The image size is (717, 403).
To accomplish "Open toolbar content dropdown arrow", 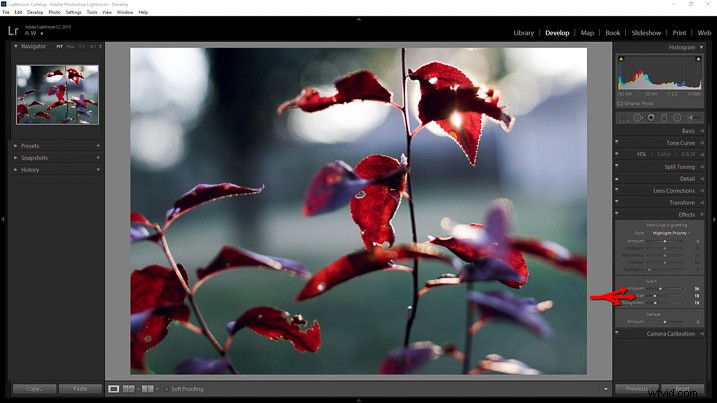I will (605, 389).
